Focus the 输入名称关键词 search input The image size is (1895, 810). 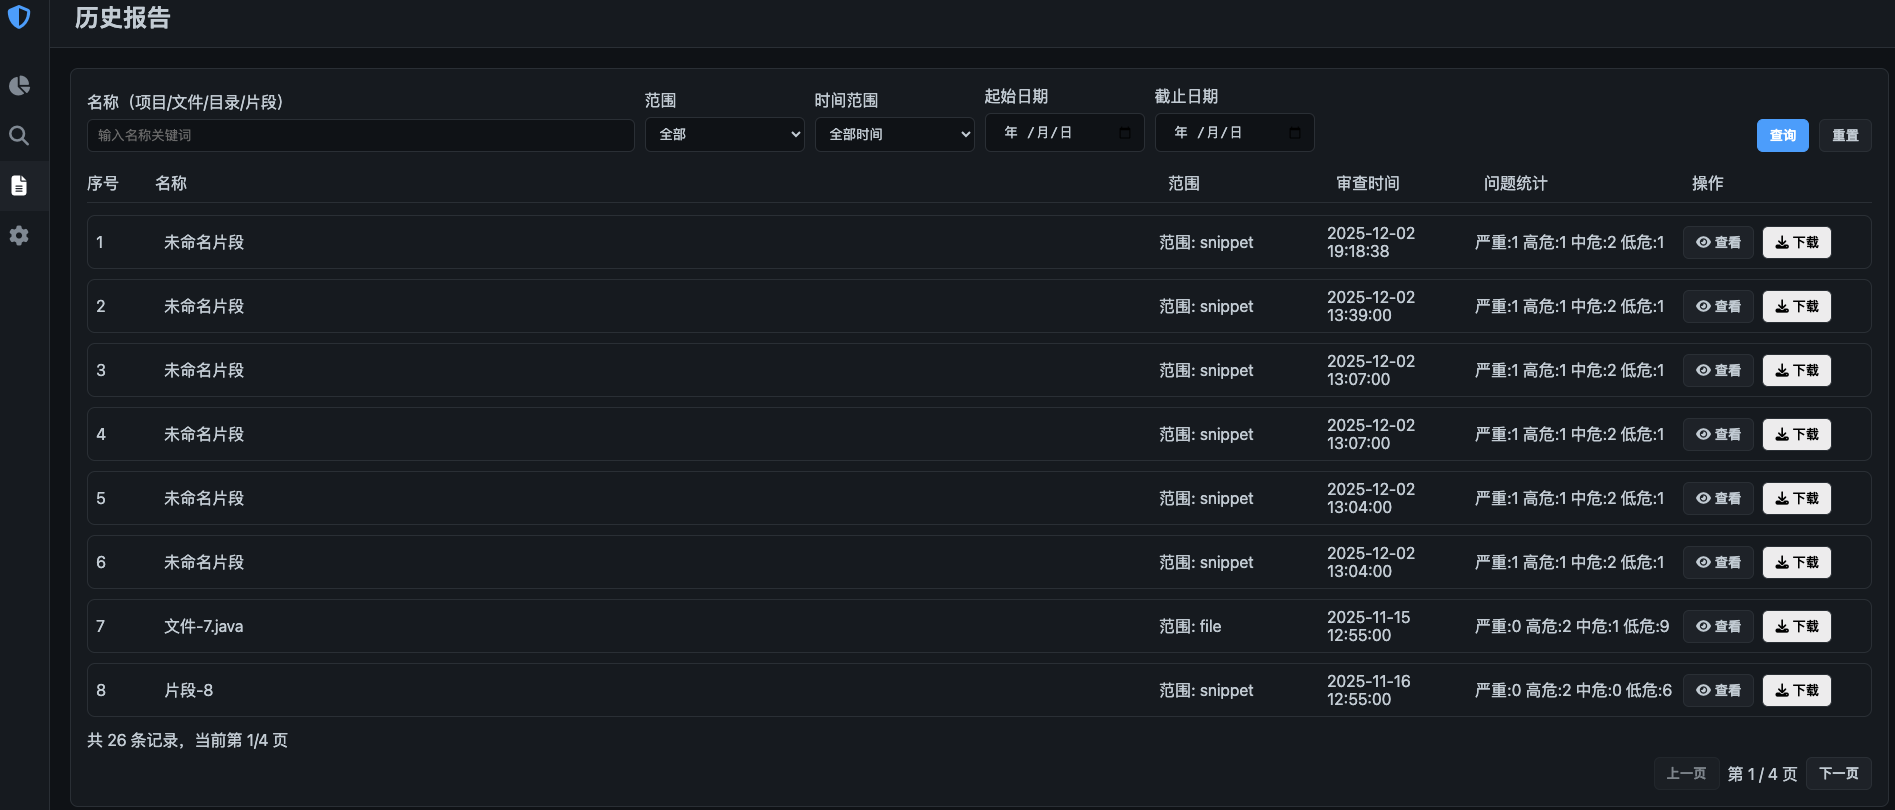coord(360,136)
